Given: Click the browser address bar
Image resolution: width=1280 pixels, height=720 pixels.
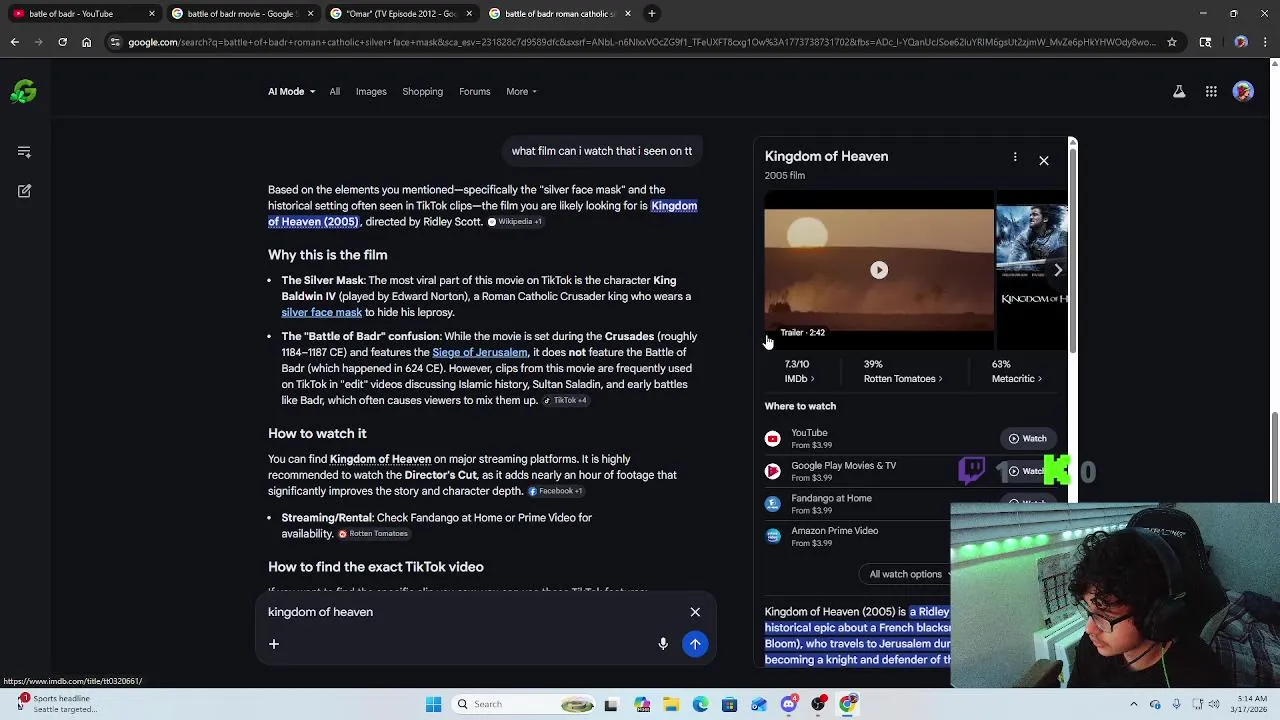Looking at the screenshot, I should pos(640,42).
